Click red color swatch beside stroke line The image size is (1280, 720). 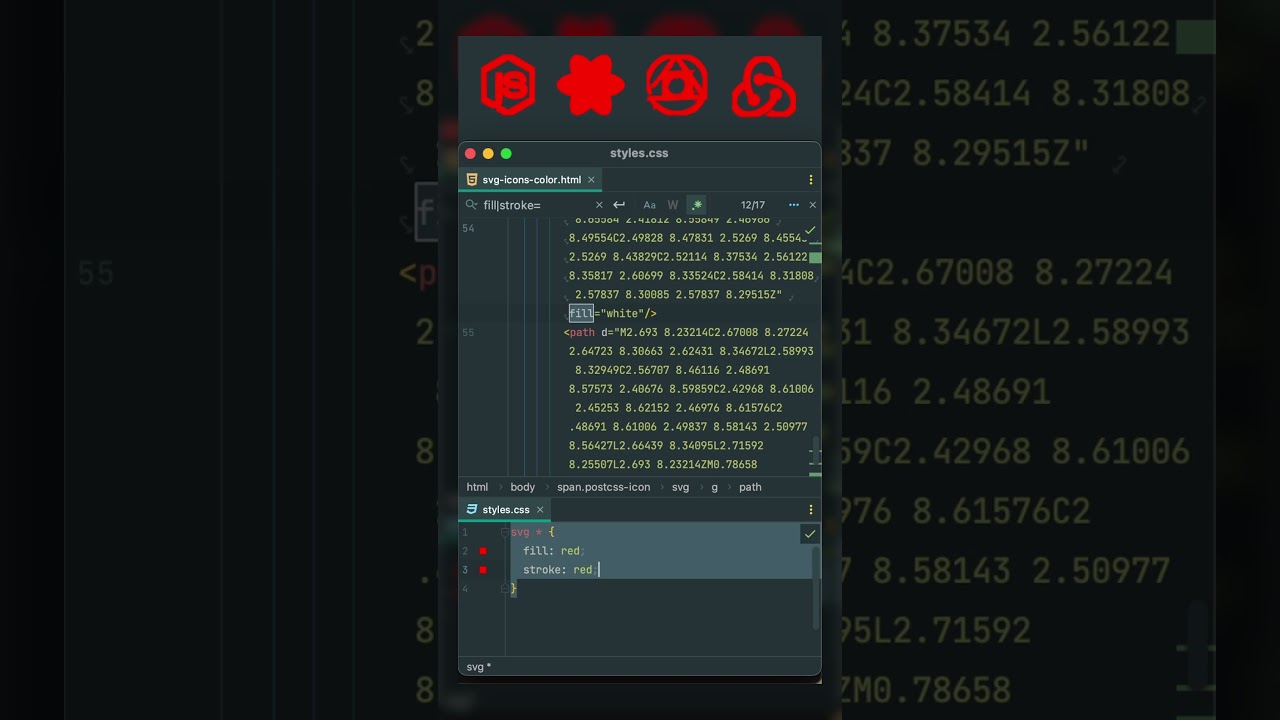pos(483,570)
